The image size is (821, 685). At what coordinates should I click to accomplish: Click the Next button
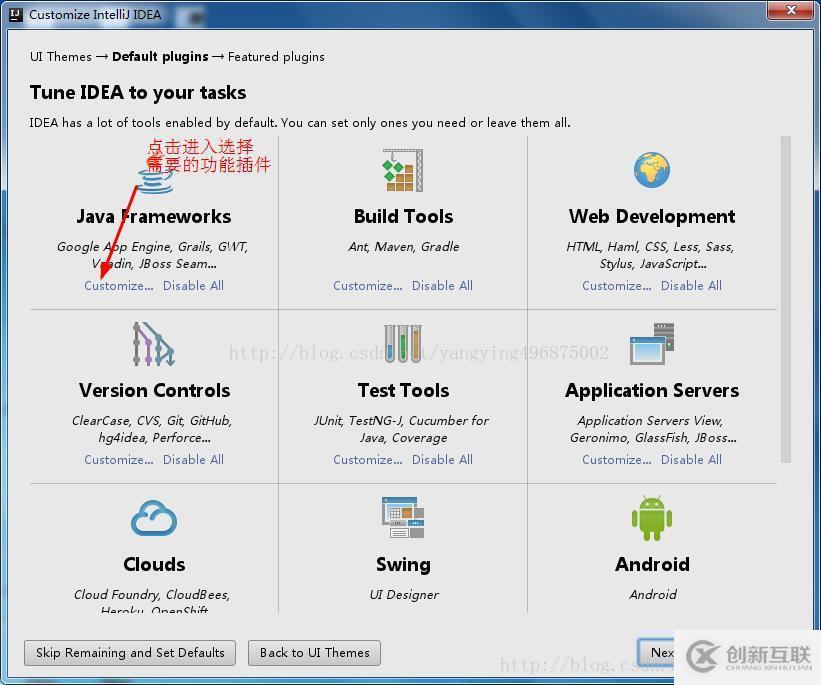coord(656,653)
